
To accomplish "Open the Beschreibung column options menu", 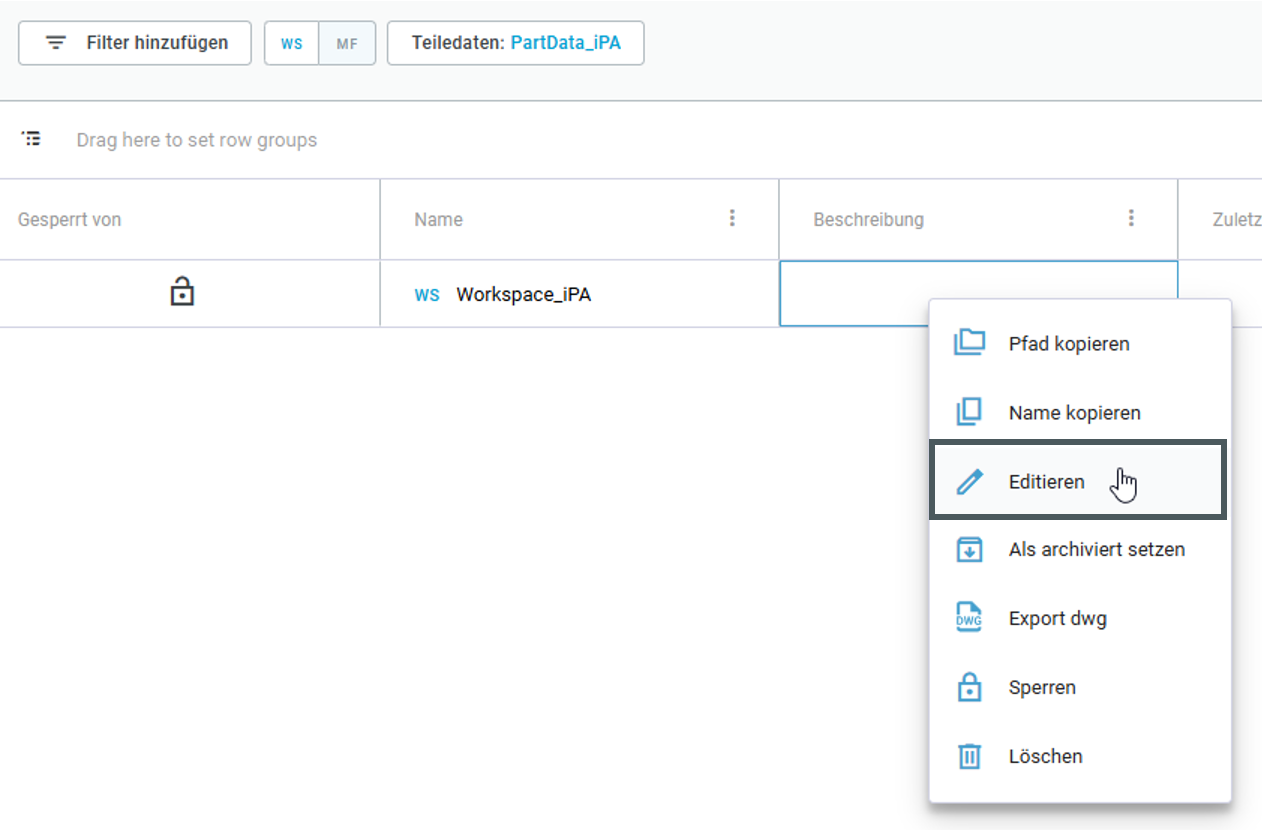I will [x=1131, y=218].
